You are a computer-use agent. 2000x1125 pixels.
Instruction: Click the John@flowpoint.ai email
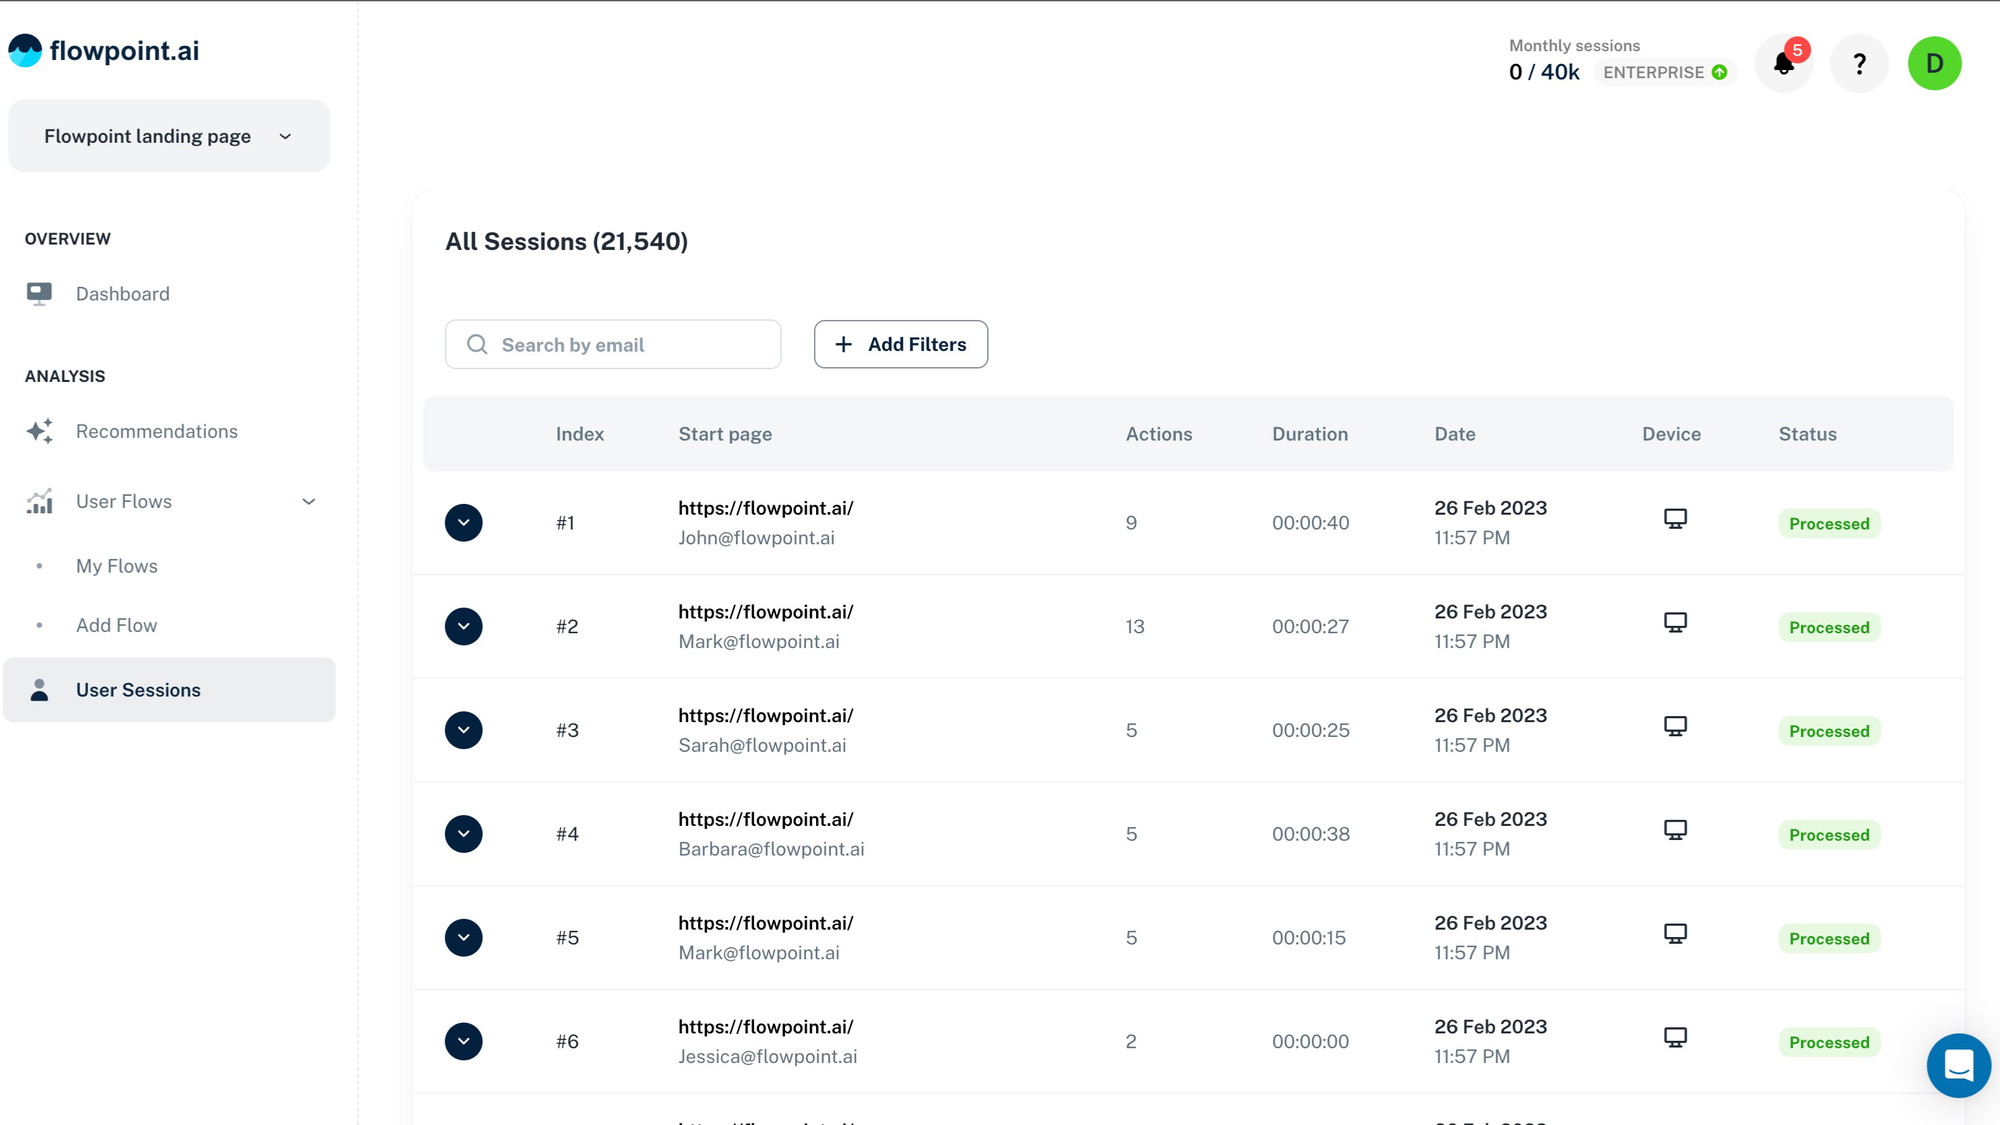(756, 538)
